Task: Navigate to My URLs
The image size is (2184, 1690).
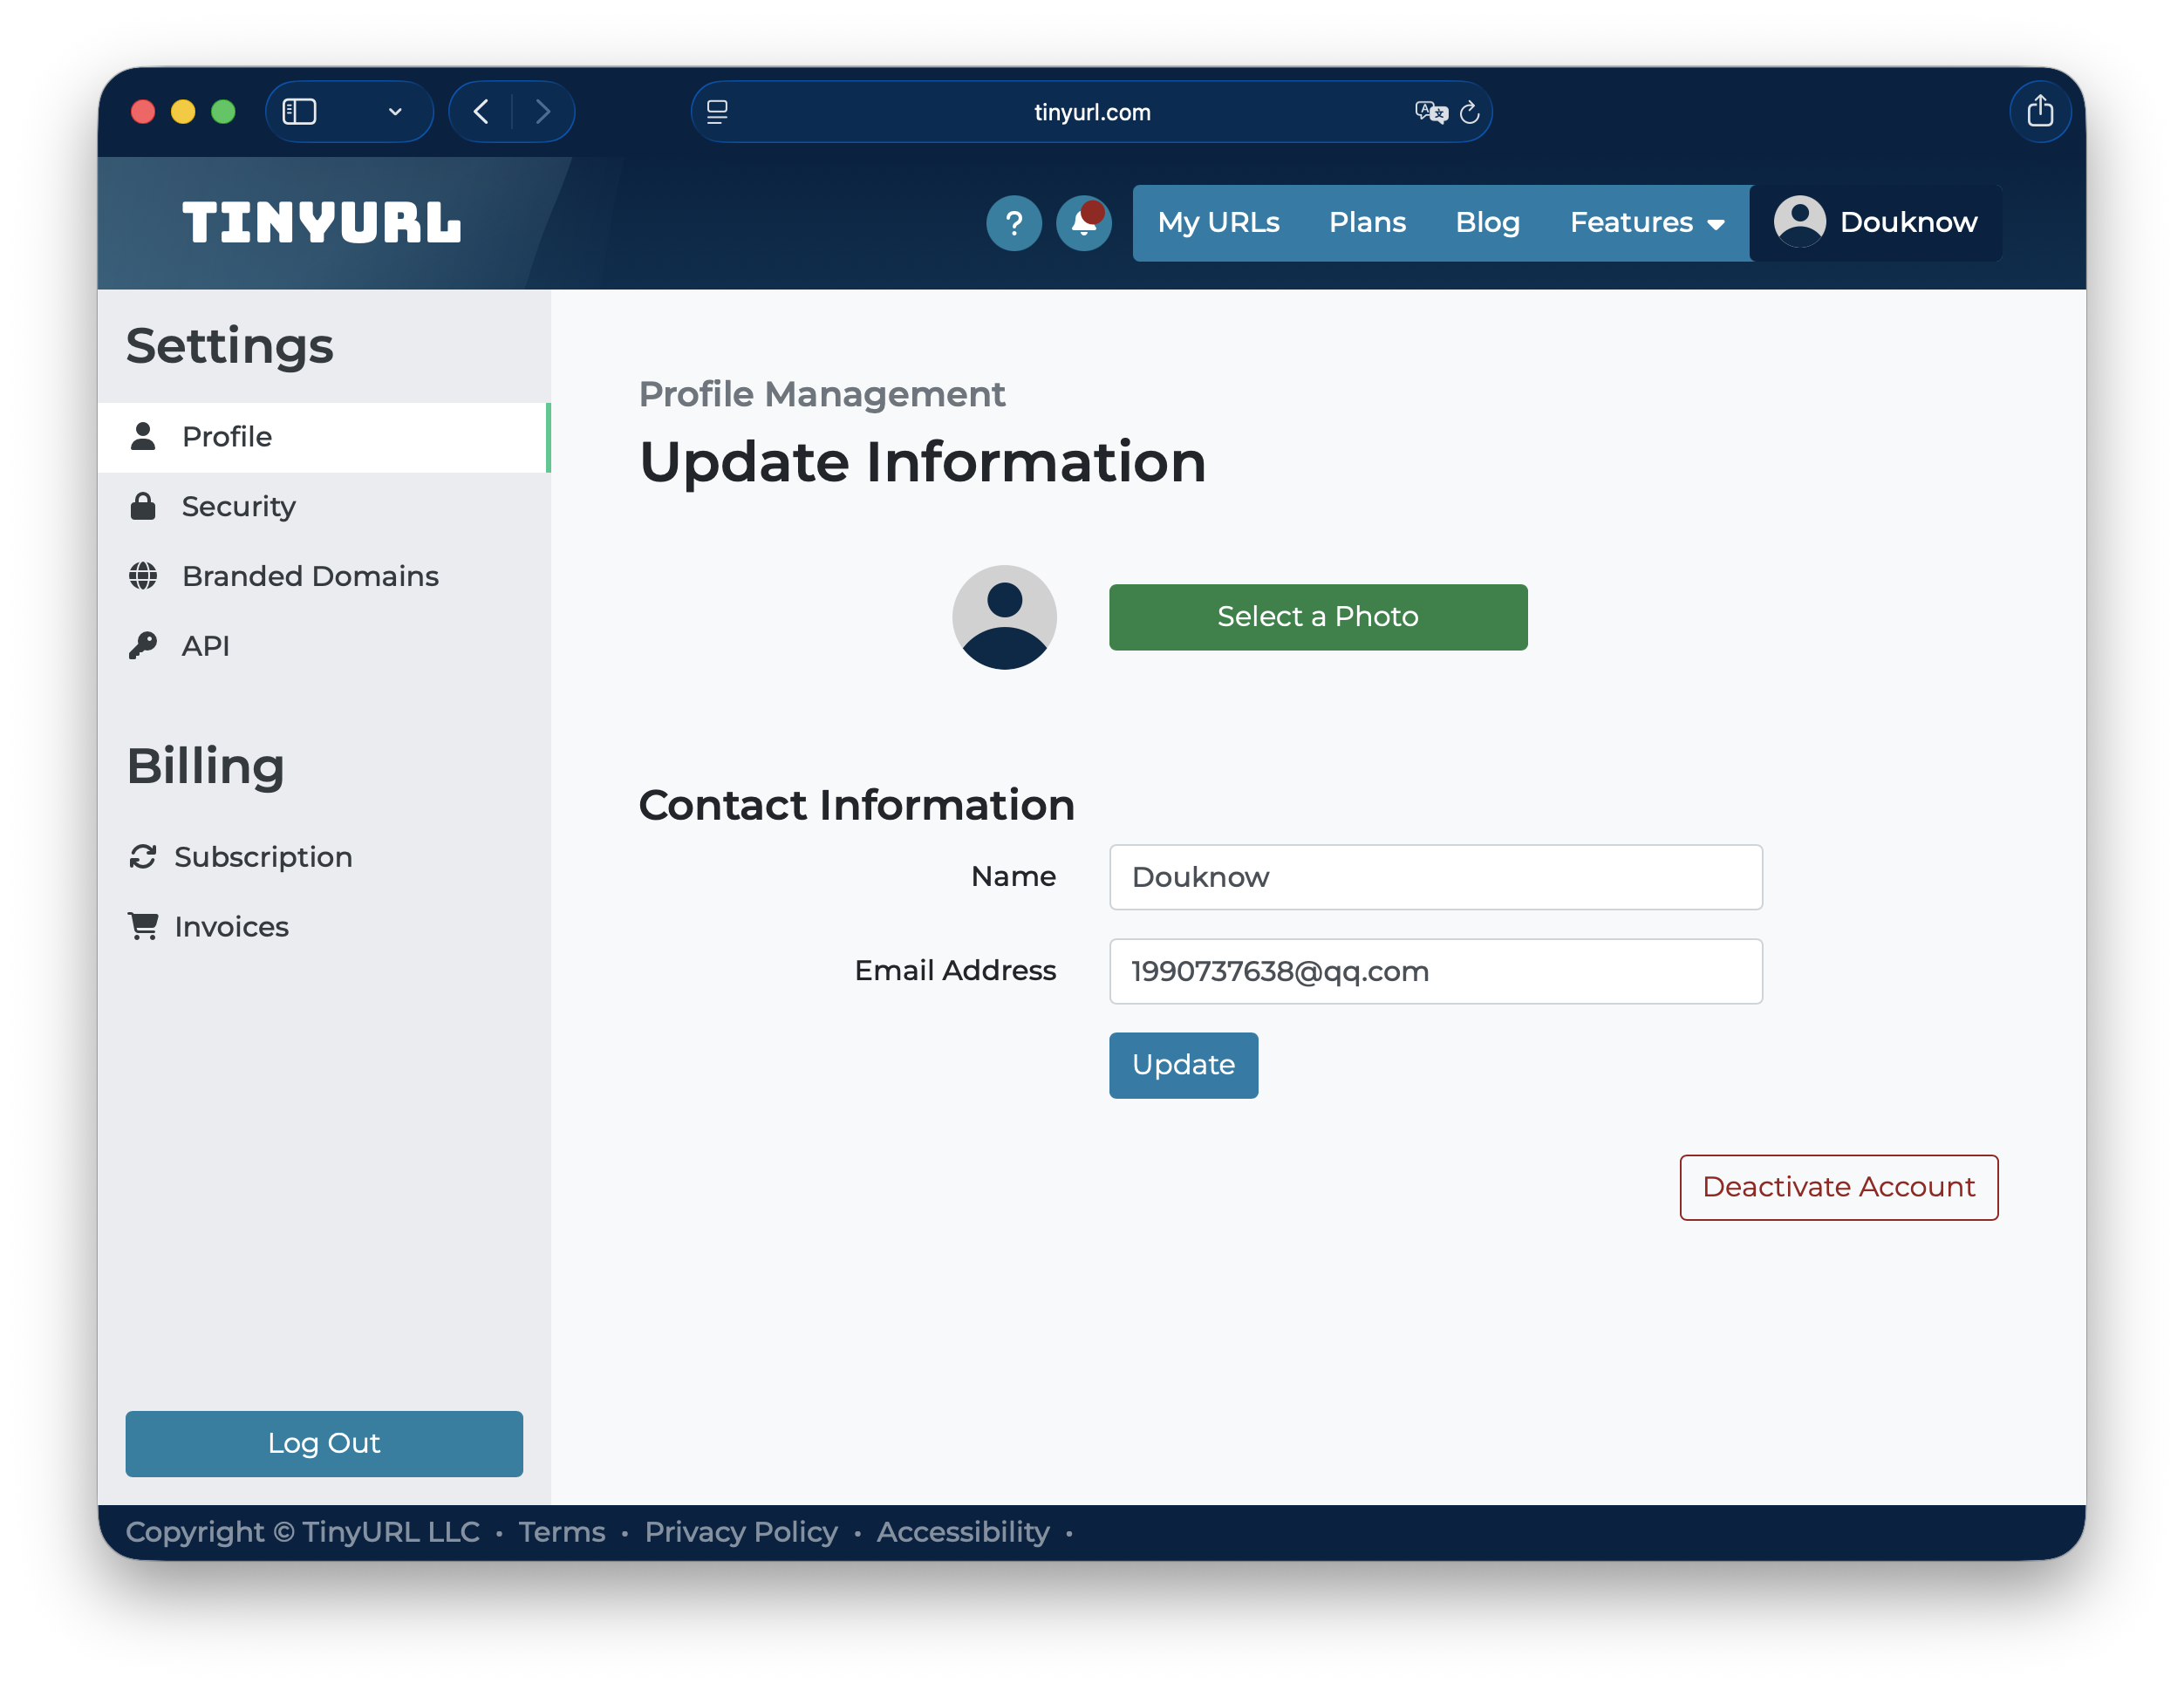Action: [1218, 222]
